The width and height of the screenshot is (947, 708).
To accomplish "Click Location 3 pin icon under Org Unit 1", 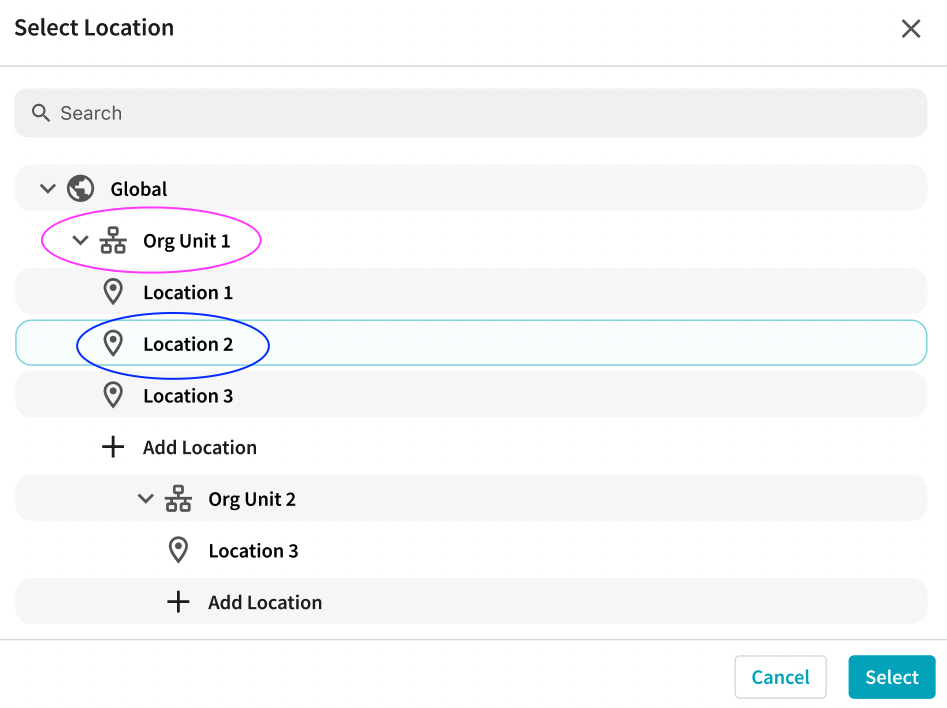I will 113,396.
